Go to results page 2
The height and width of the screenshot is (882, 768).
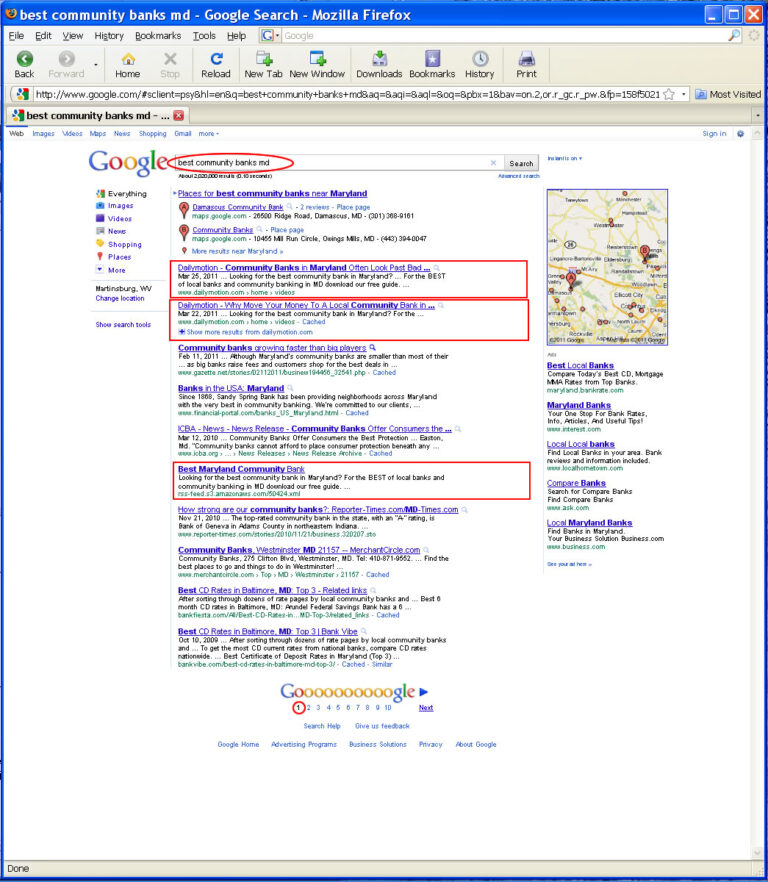click(308, 708)
